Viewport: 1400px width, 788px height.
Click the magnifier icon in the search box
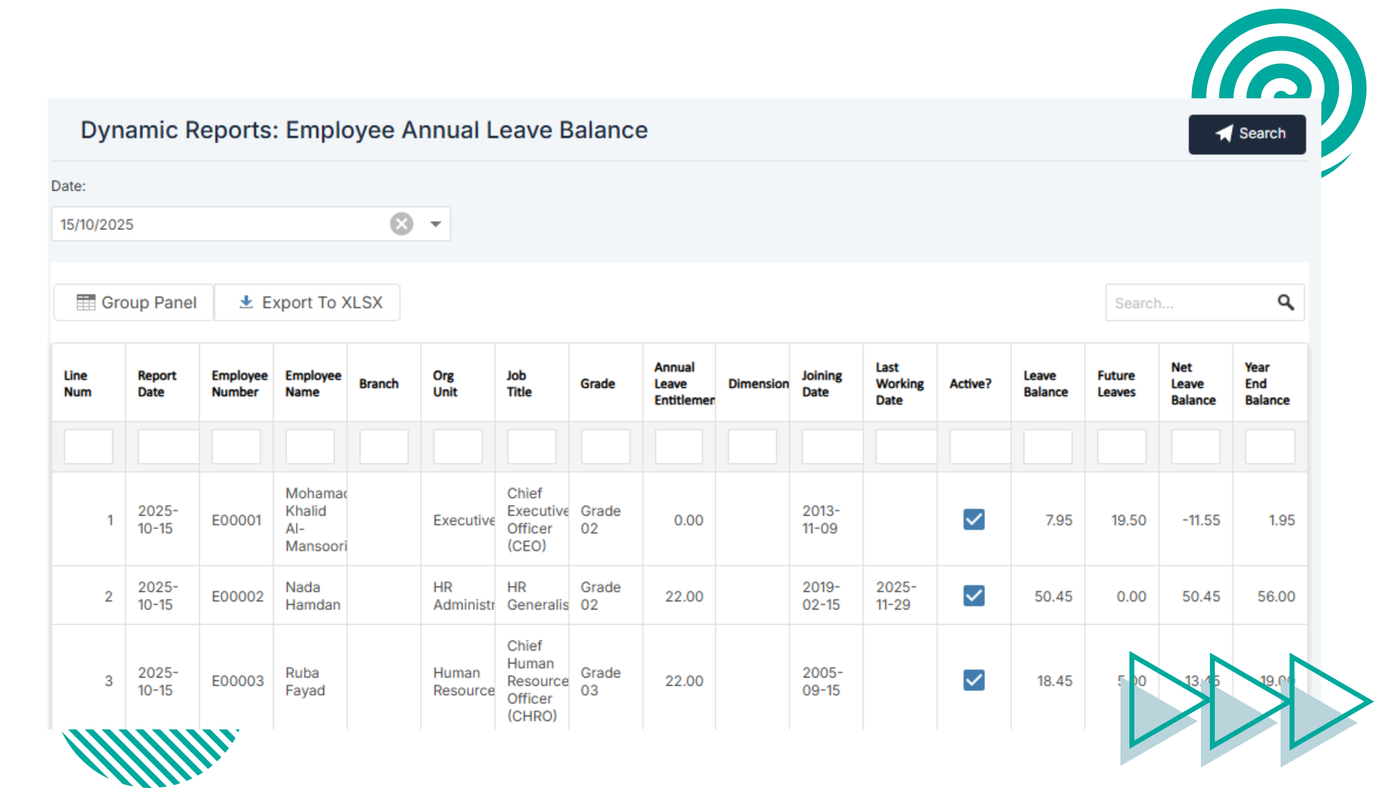point(1285,303)
